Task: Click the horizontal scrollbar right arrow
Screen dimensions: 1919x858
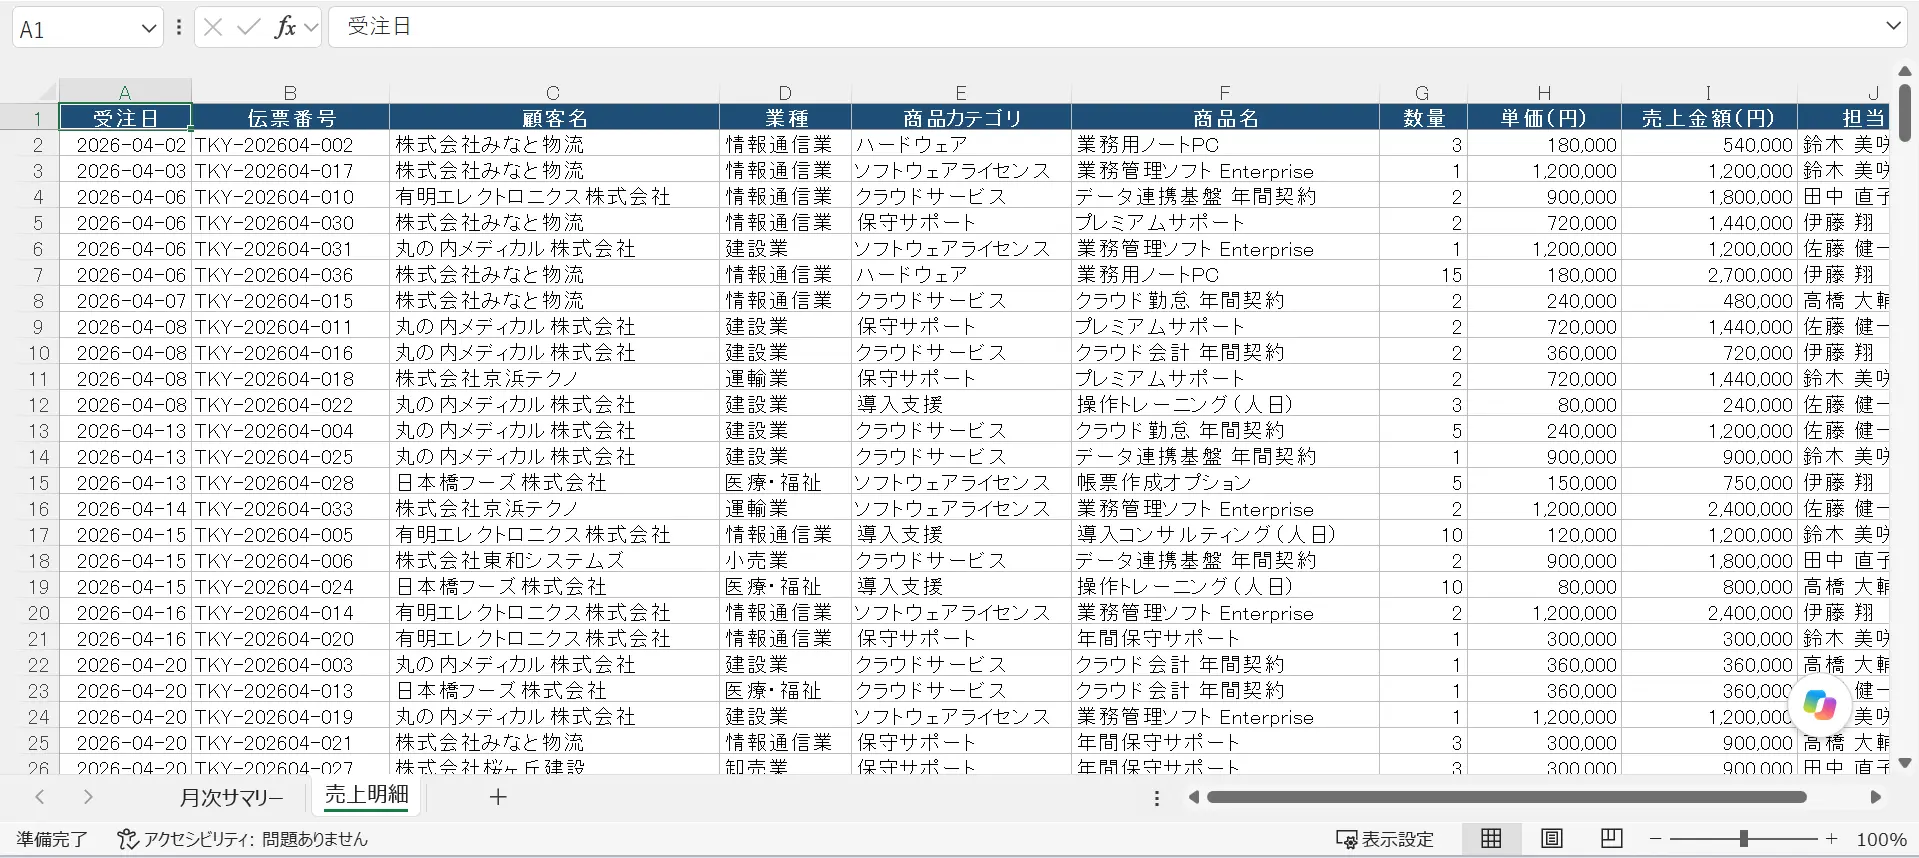Action: click(1876, 797)
